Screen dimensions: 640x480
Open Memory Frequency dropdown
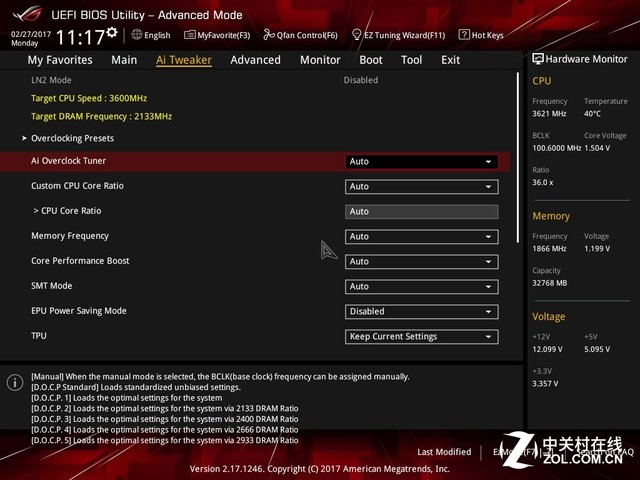(x=421, y=237)
